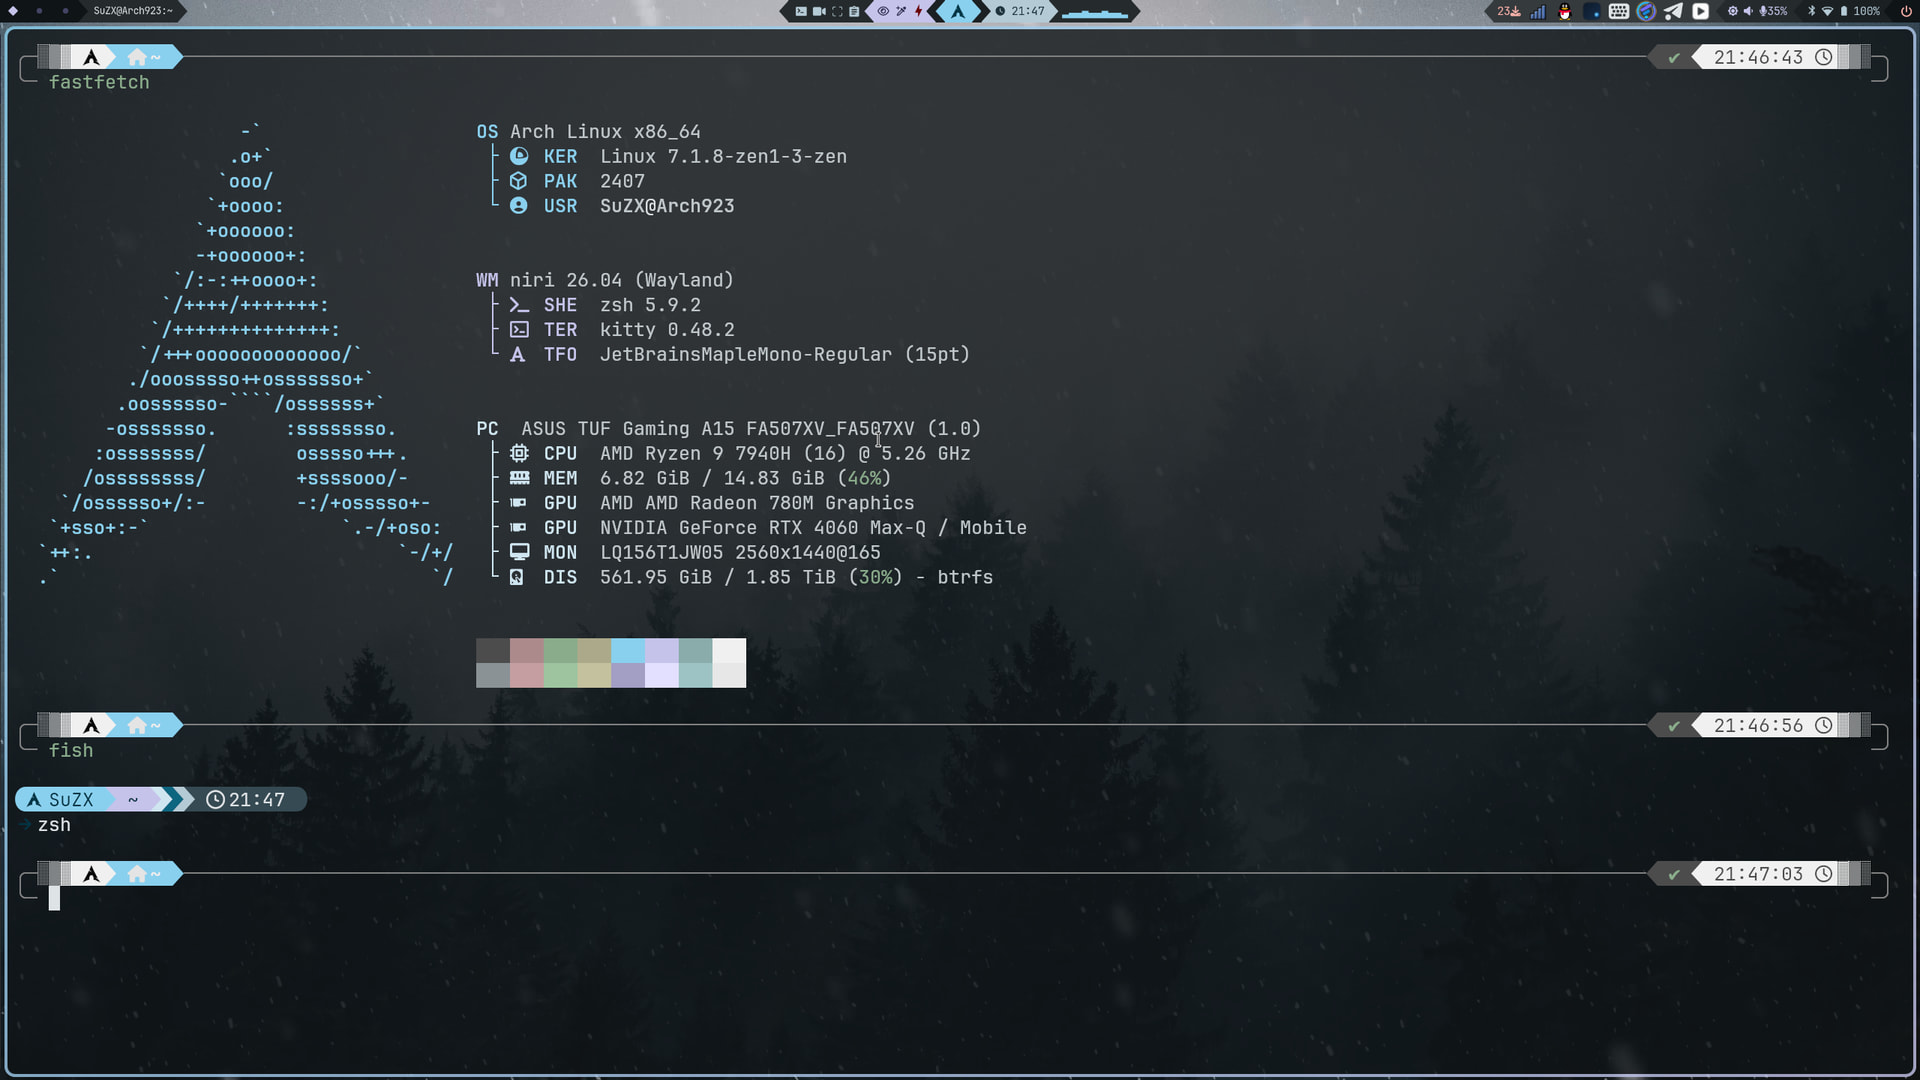Screen dimensions: 1920x1080
Task: Click the pink swatch in top palette row
Action: pyautogui.click(x=527, y=650)
